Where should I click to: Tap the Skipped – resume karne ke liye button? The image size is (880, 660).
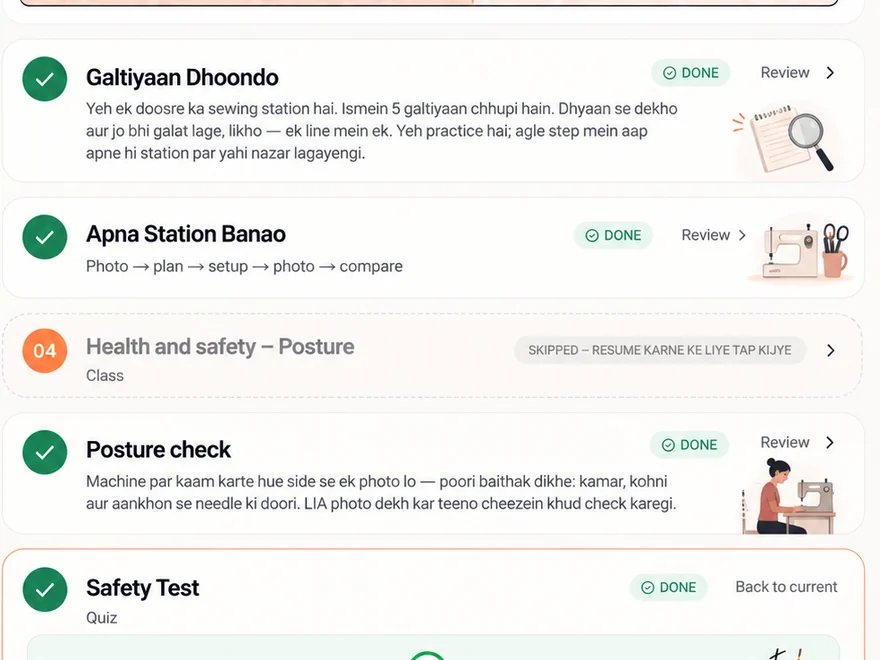(660, 350)
